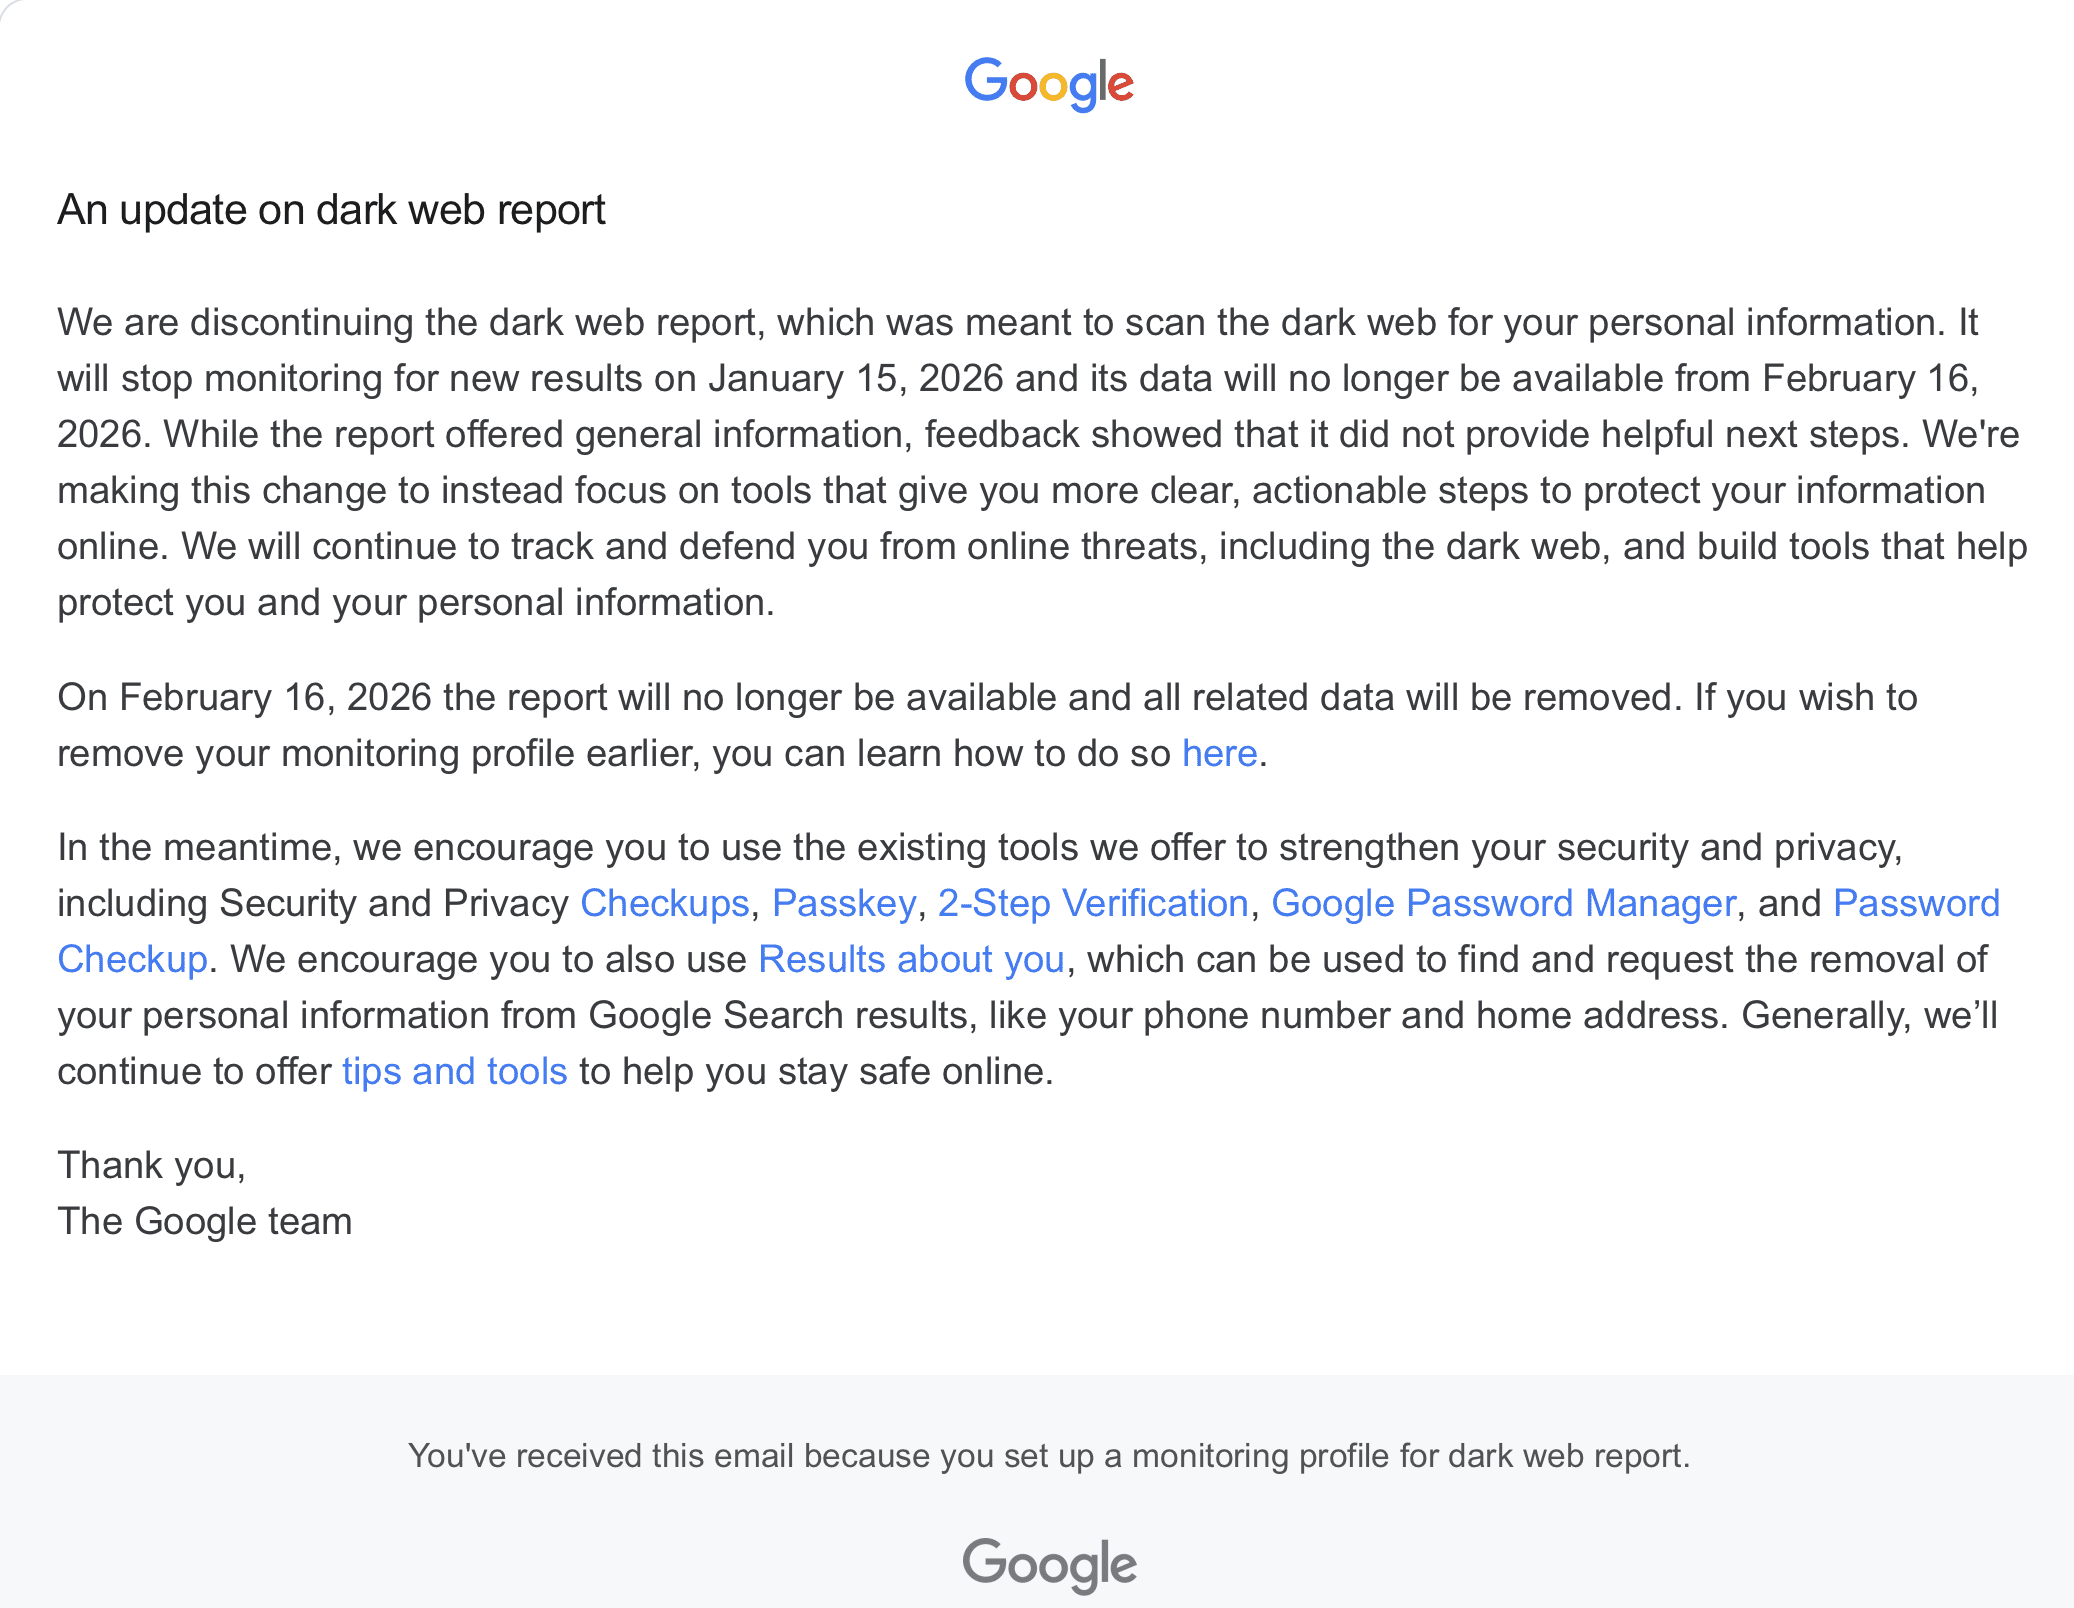2074x1608 pixels.
Task: Open the 2-Step Verification link
Action: click(1093, 903)
